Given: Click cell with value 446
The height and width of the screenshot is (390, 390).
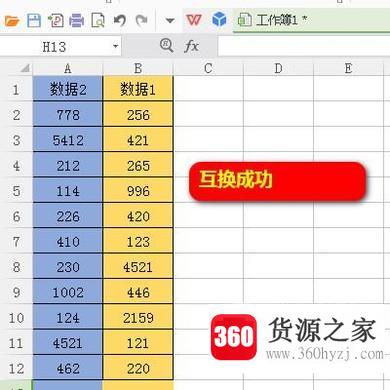Looking at the screenshot, I should 138,292.
